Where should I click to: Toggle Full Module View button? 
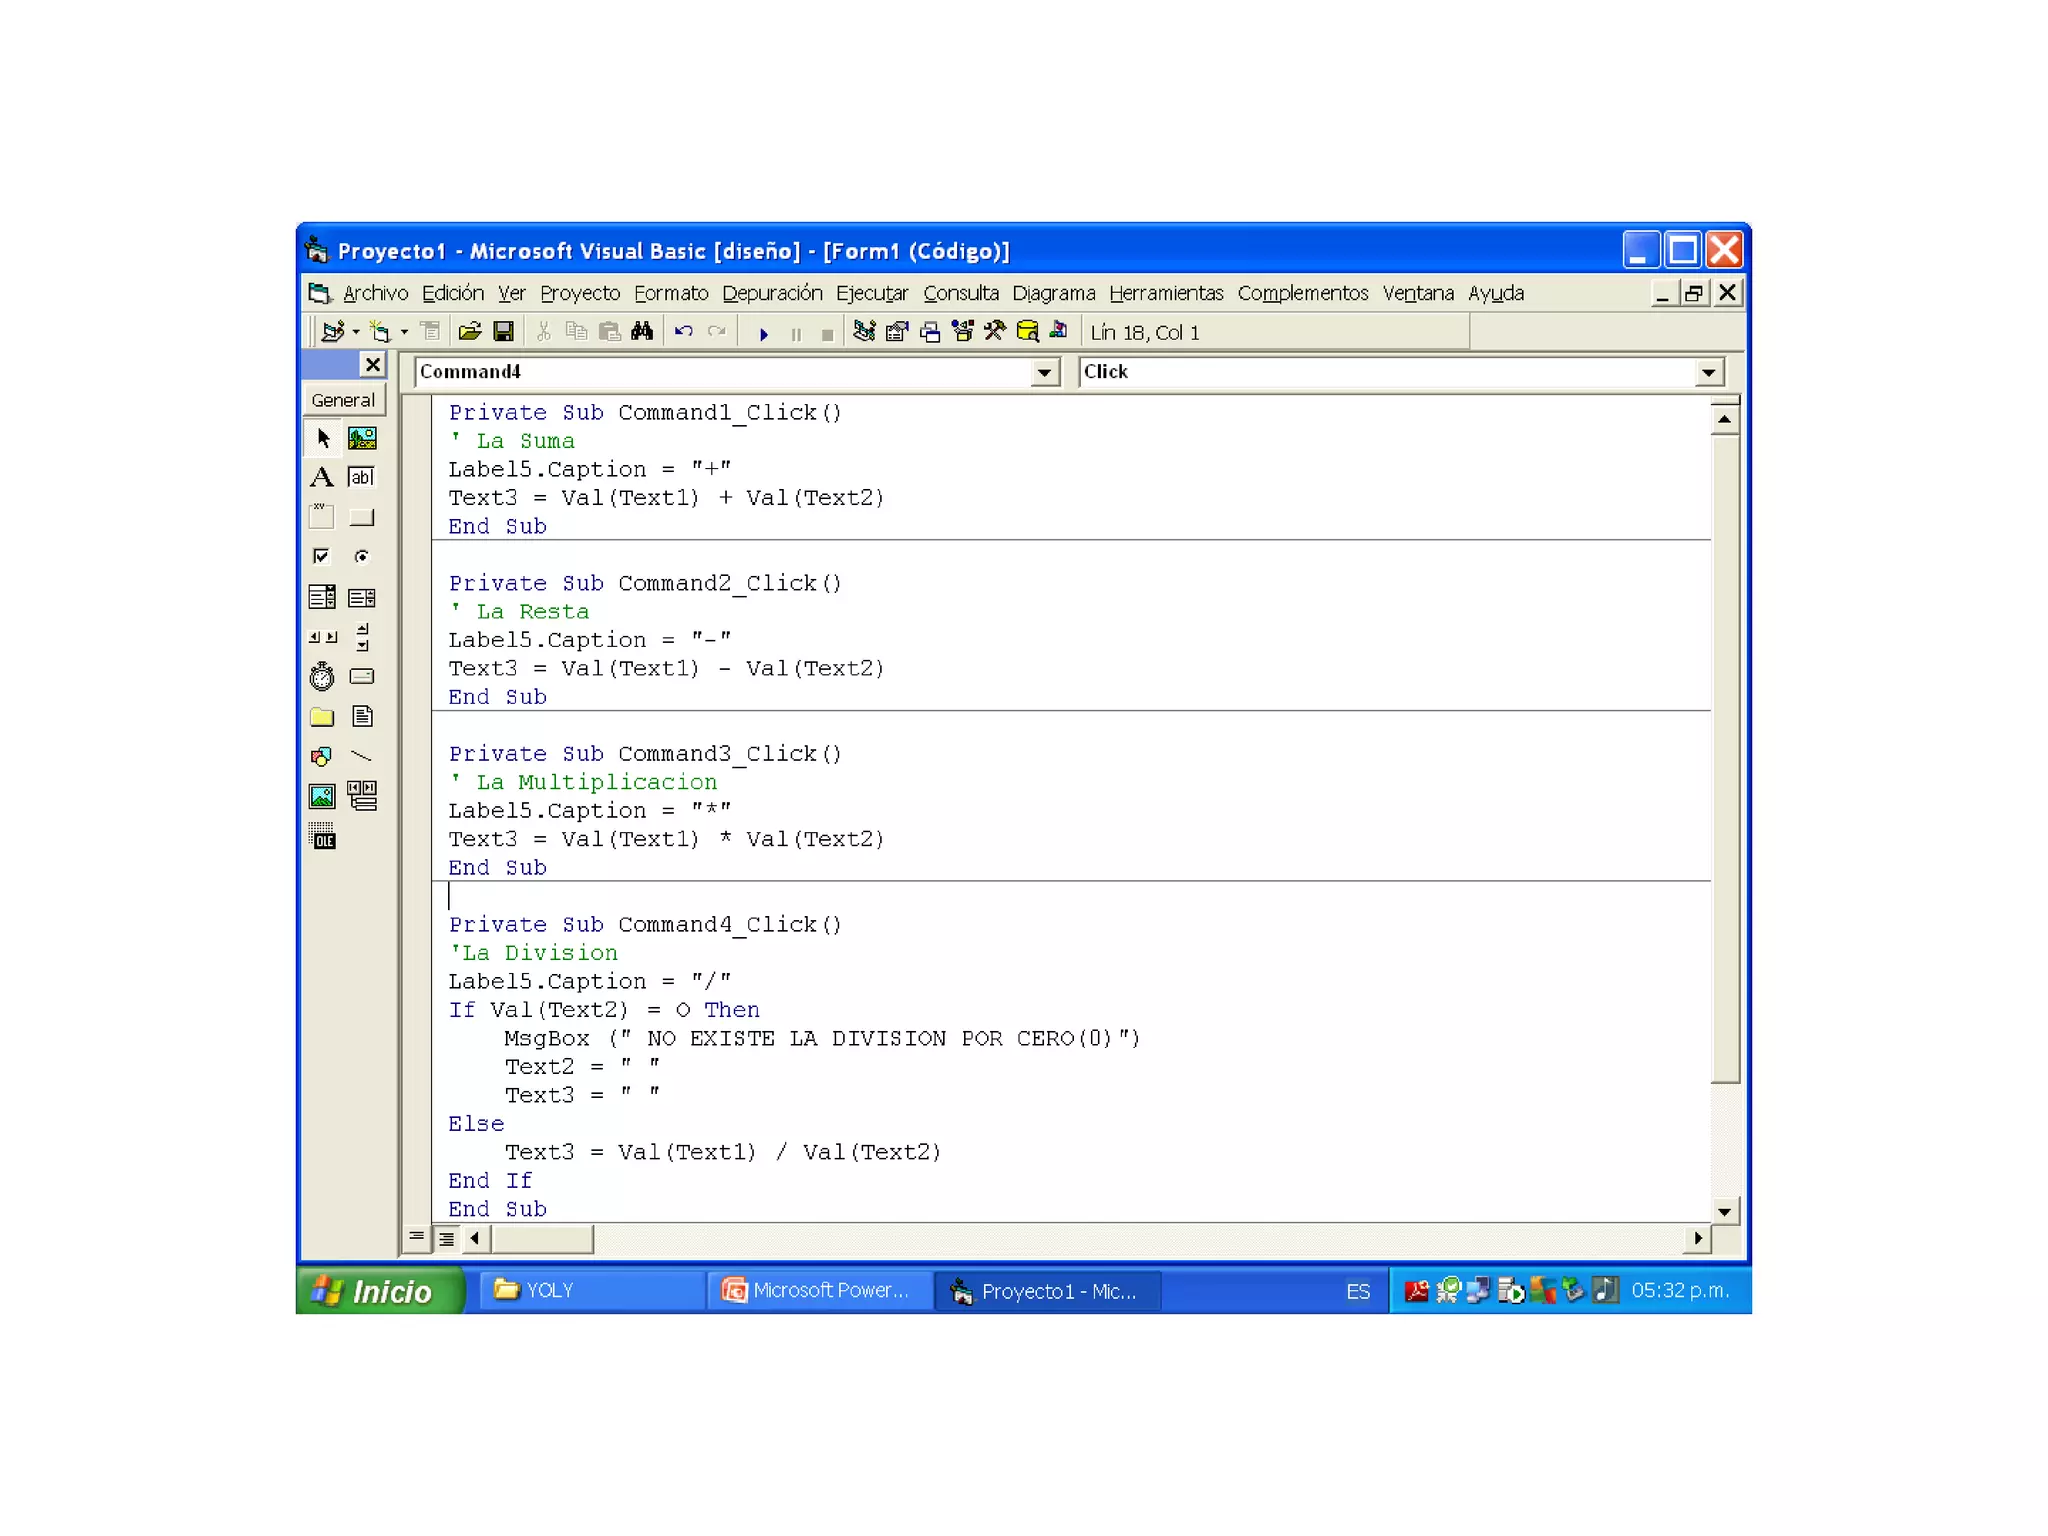click(x=446, y=1239)
